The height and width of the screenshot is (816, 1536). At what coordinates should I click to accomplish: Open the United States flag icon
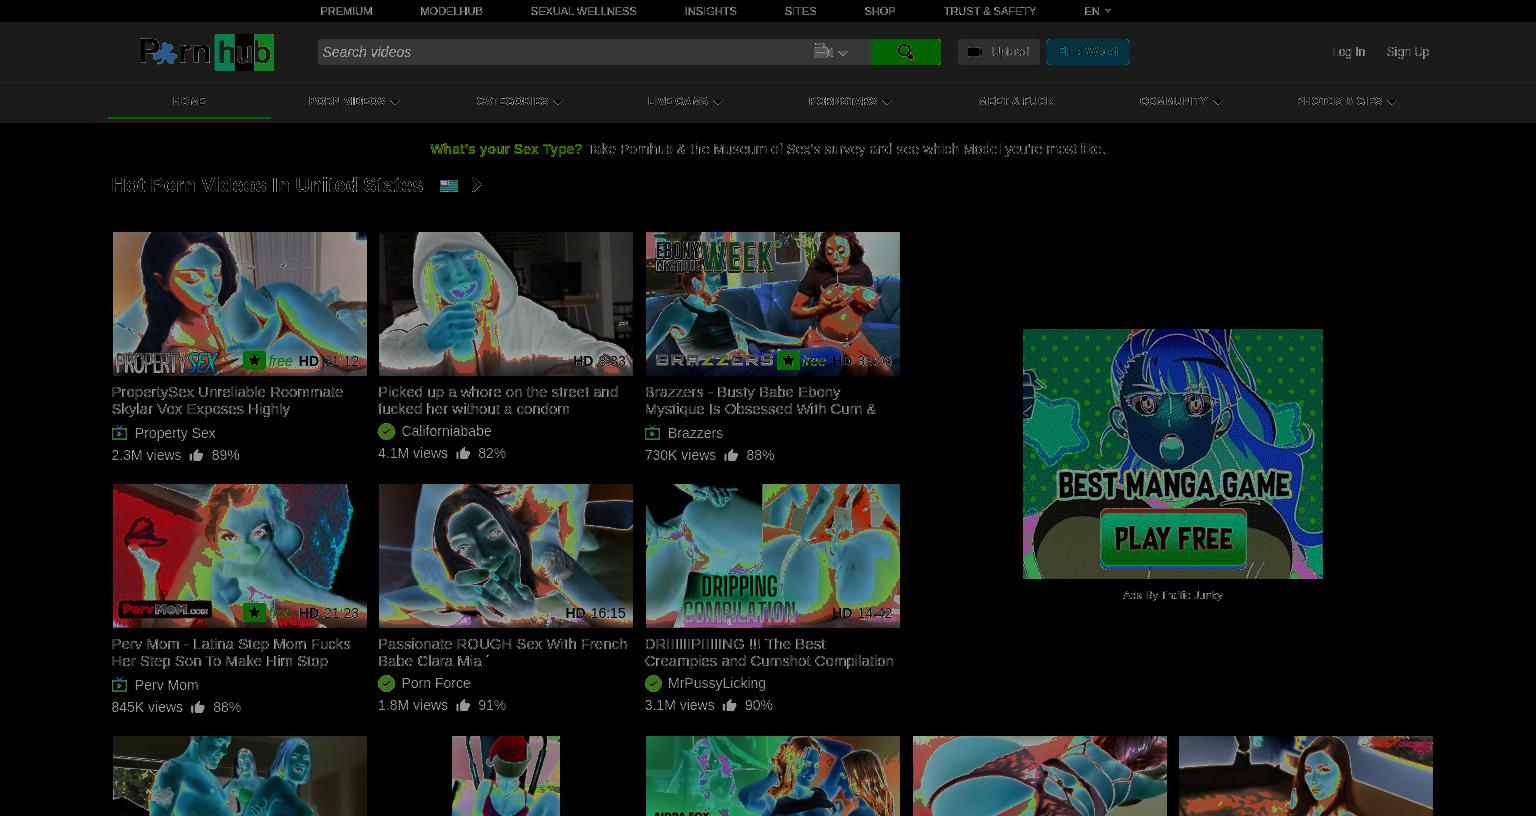(x=449, y=186)
